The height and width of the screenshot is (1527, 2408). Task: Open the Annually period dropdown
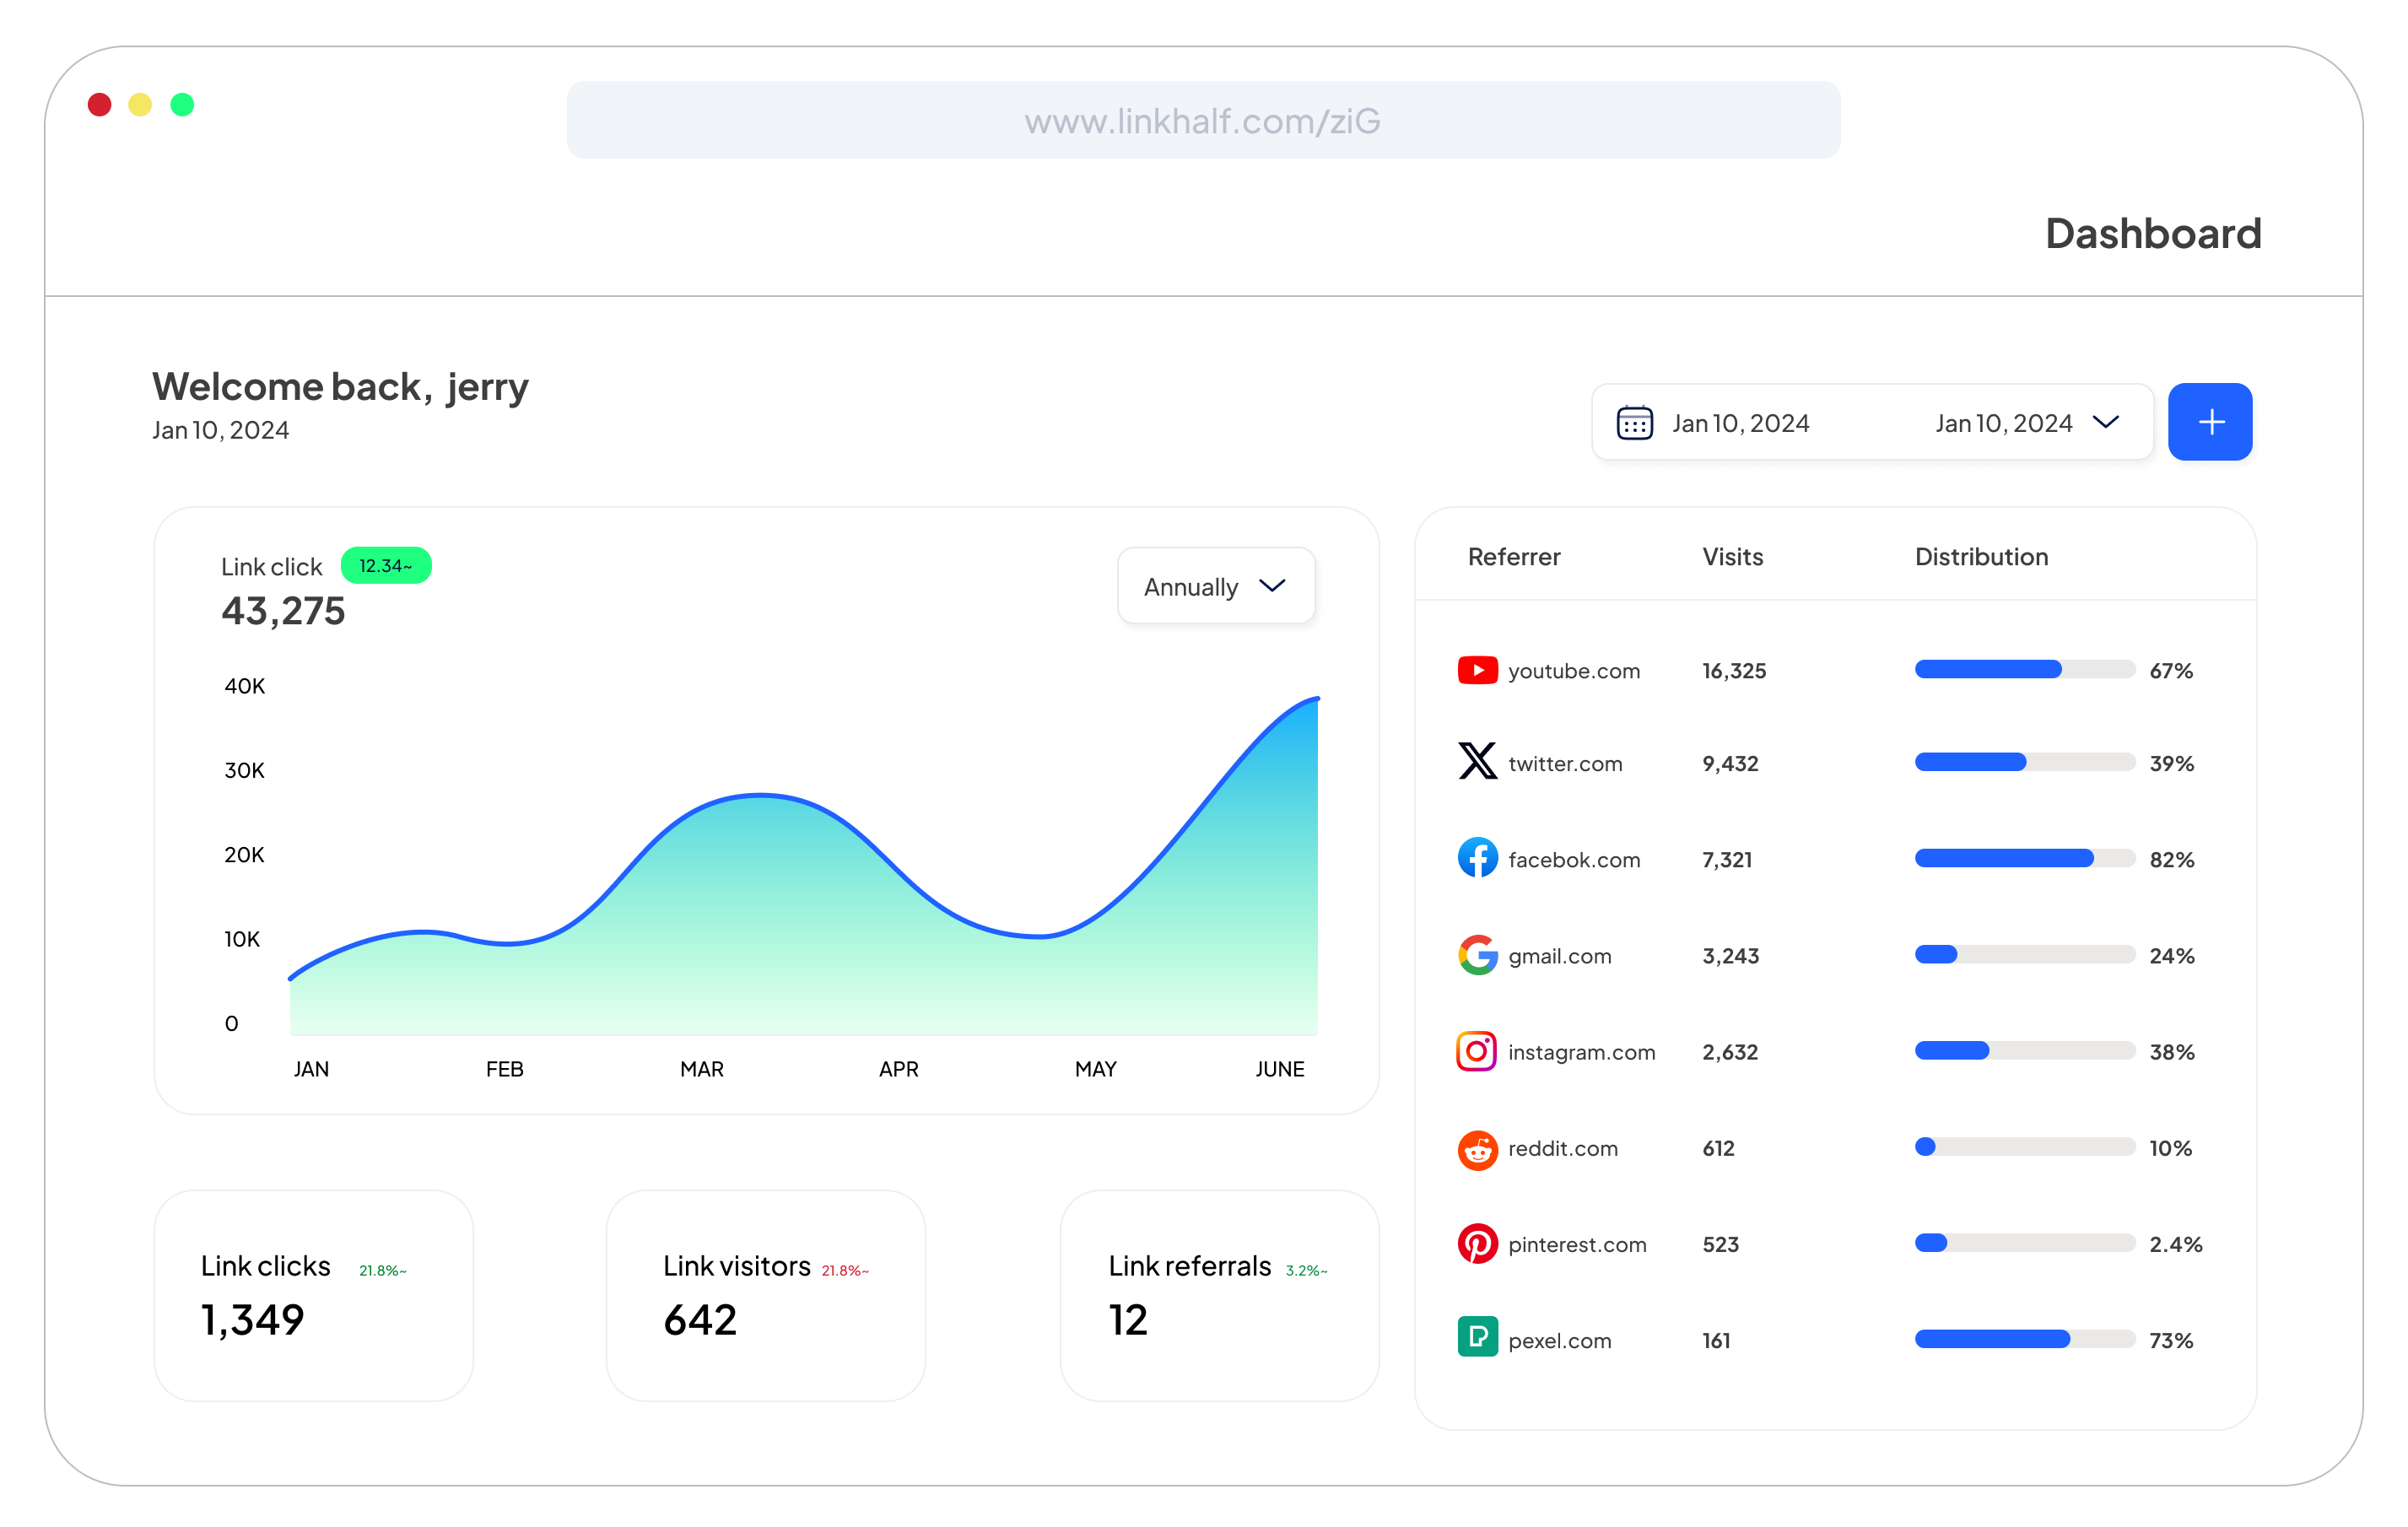coord(1216,586)
